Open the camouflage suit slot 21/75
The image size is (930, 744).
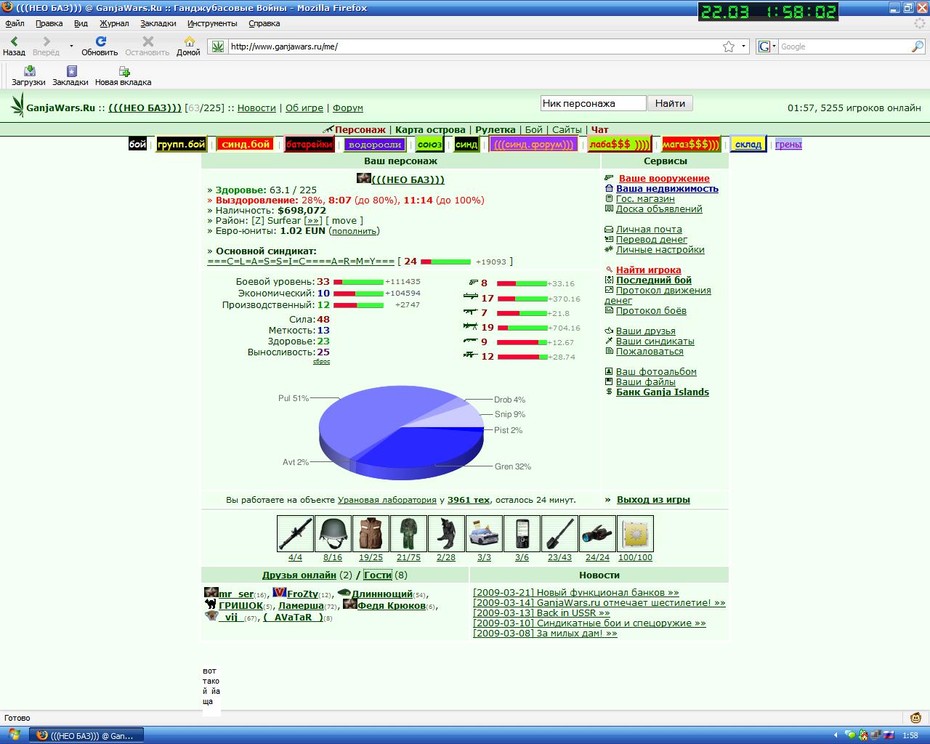pyautogui.click(x=409, y=533)
